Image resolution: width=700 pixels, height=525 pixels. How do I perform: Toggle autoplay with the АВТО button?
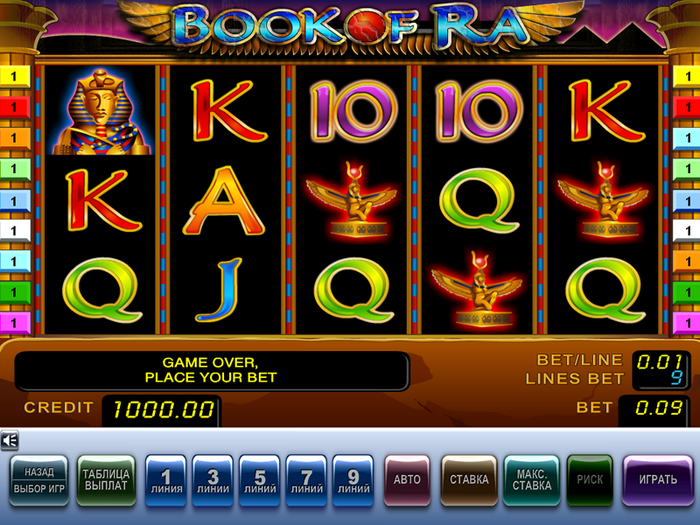click(x=407, y=480)
